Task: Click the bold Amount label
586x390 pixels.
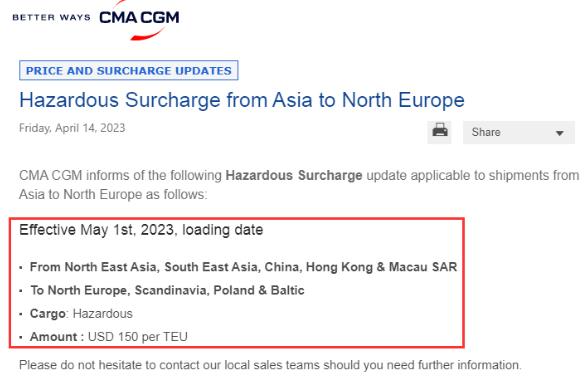Action: pyautogui.click(x=57, y=337)
